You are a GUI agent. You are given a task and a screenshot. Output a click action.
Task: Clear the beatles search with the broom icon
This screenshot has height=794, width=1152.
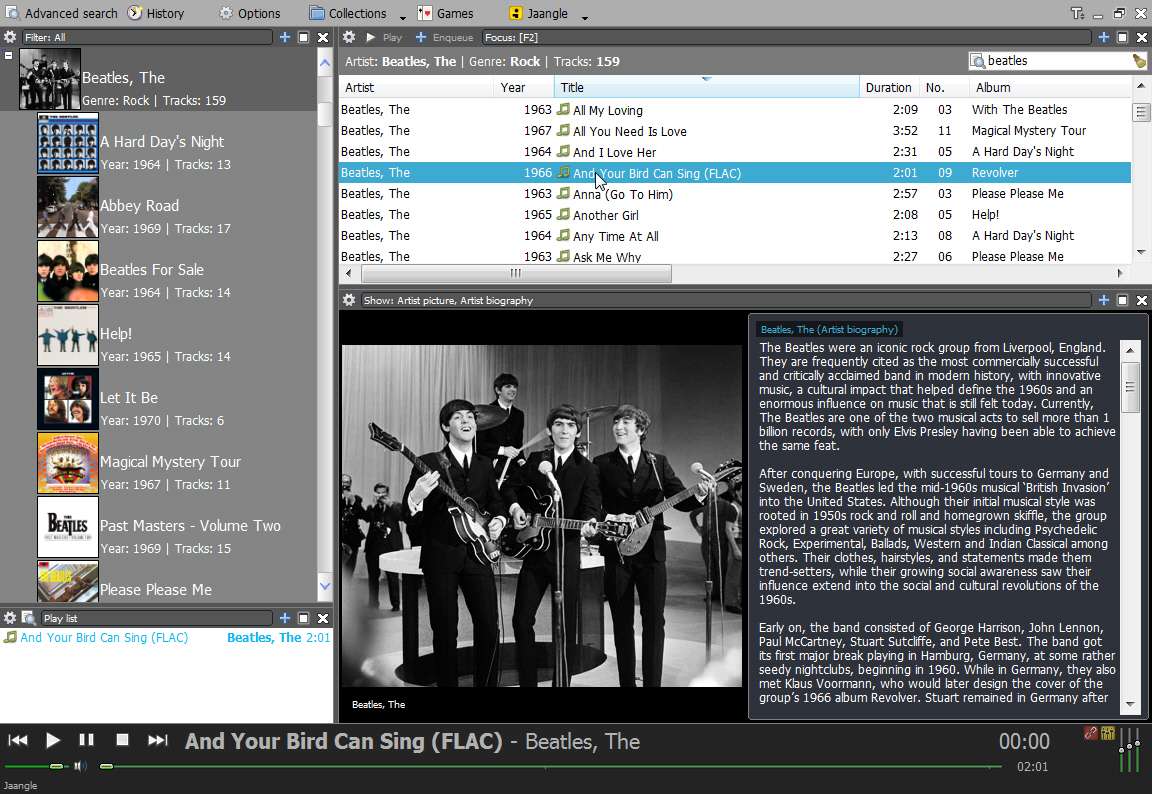click(x=1139, y=61)
